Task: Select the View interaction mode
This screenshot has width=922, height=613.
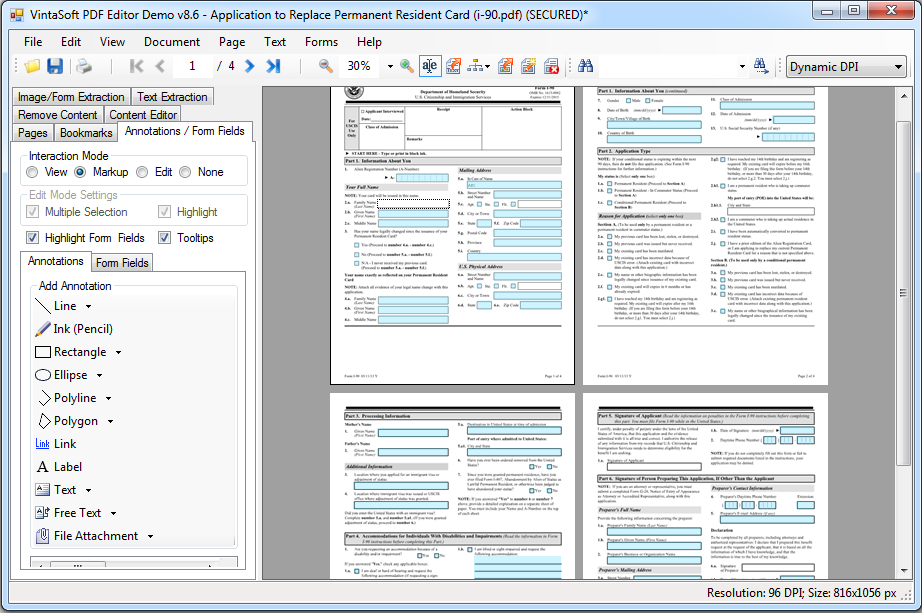Action: pyautogui.click(x=32, y=172)
